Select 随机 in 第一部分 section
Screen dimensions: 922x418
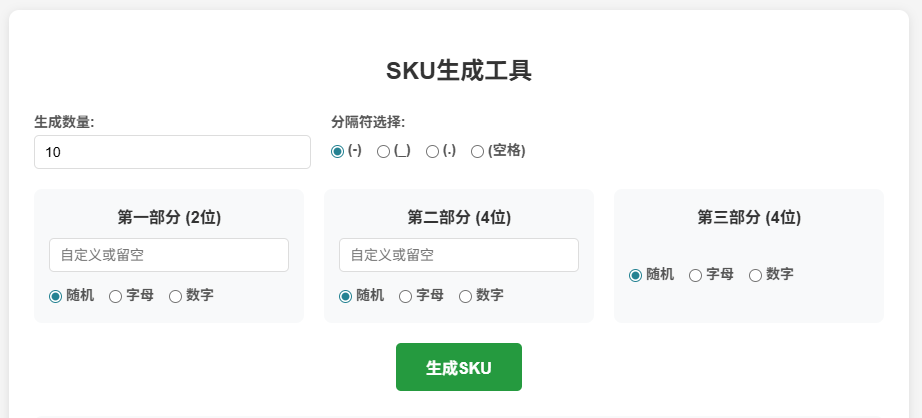pos(56,296)
